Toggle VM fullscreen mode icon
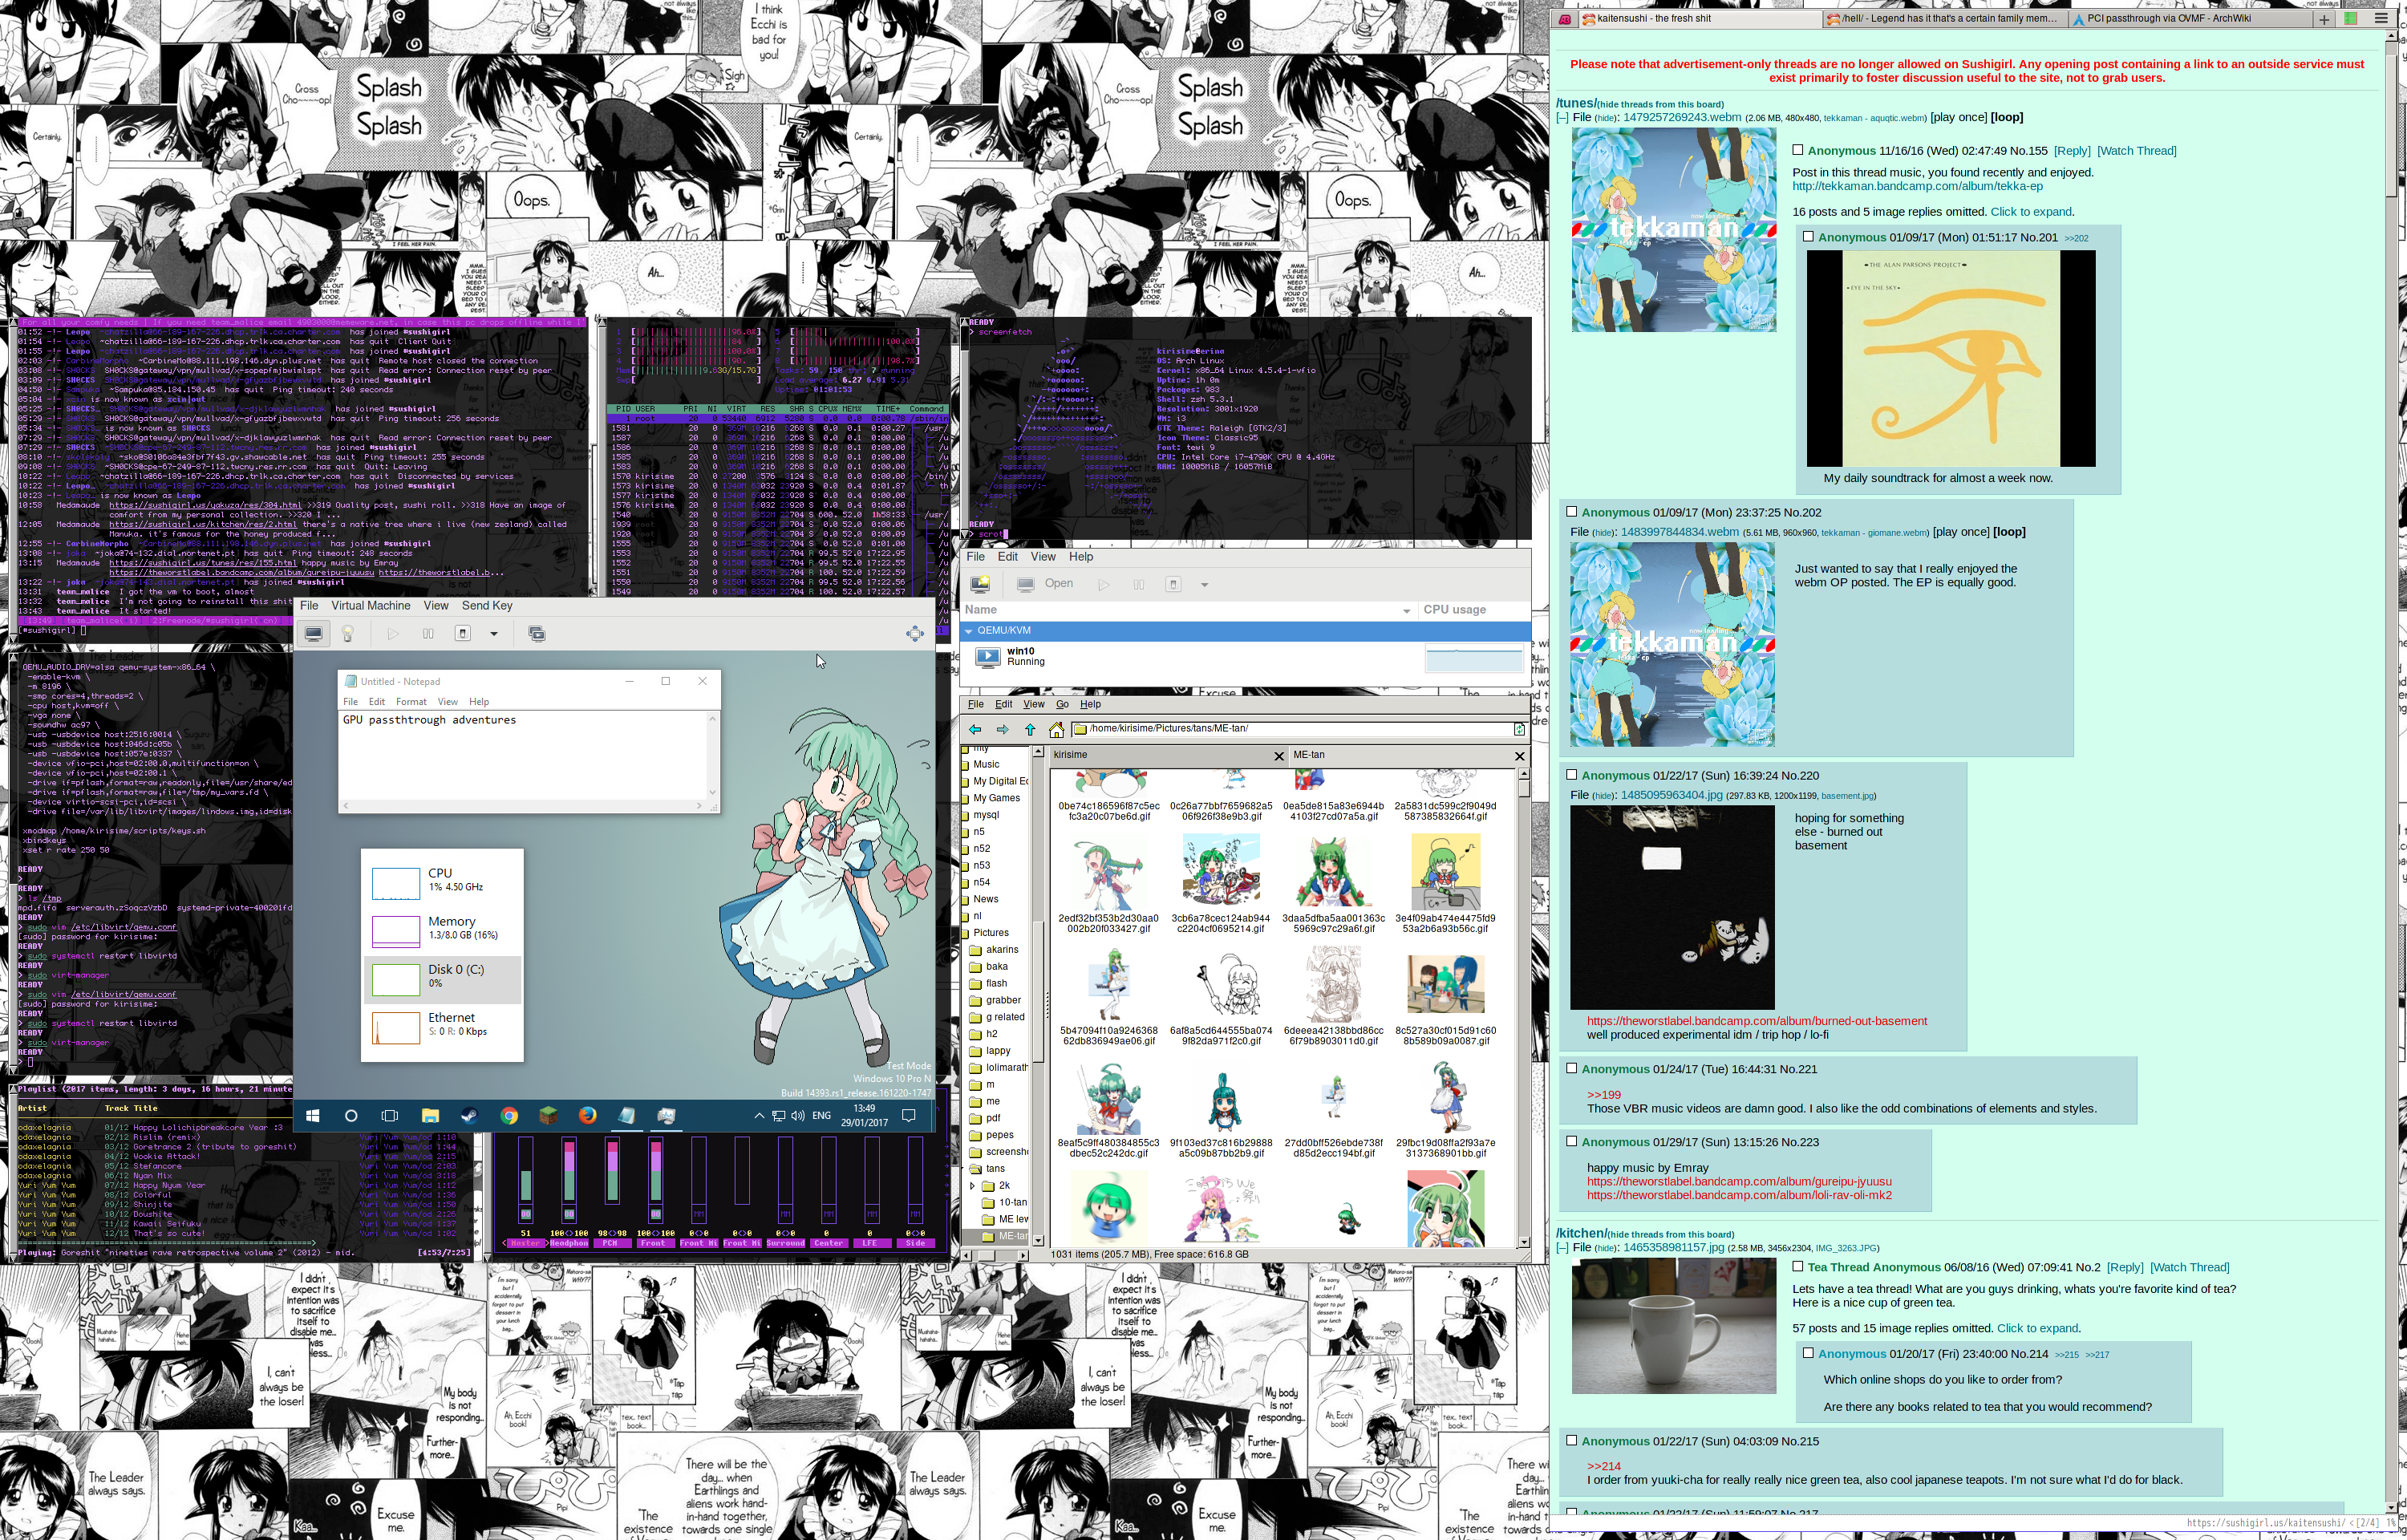Viewport: 2407px width, 1540px height. 914,634
